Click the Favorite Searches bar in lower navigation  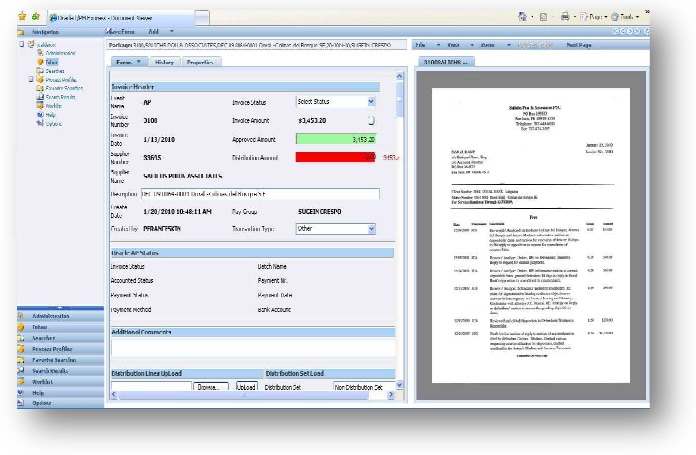(60, 360)
